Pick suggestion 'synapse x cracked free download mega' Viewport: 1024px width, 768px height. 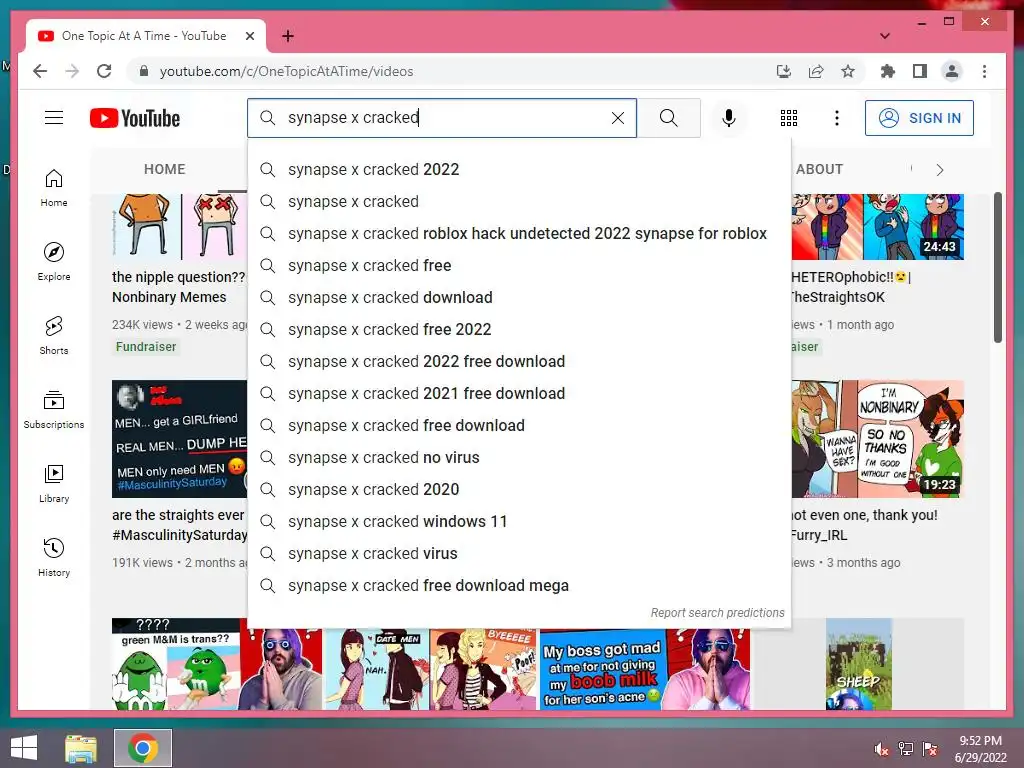point(519,586)
